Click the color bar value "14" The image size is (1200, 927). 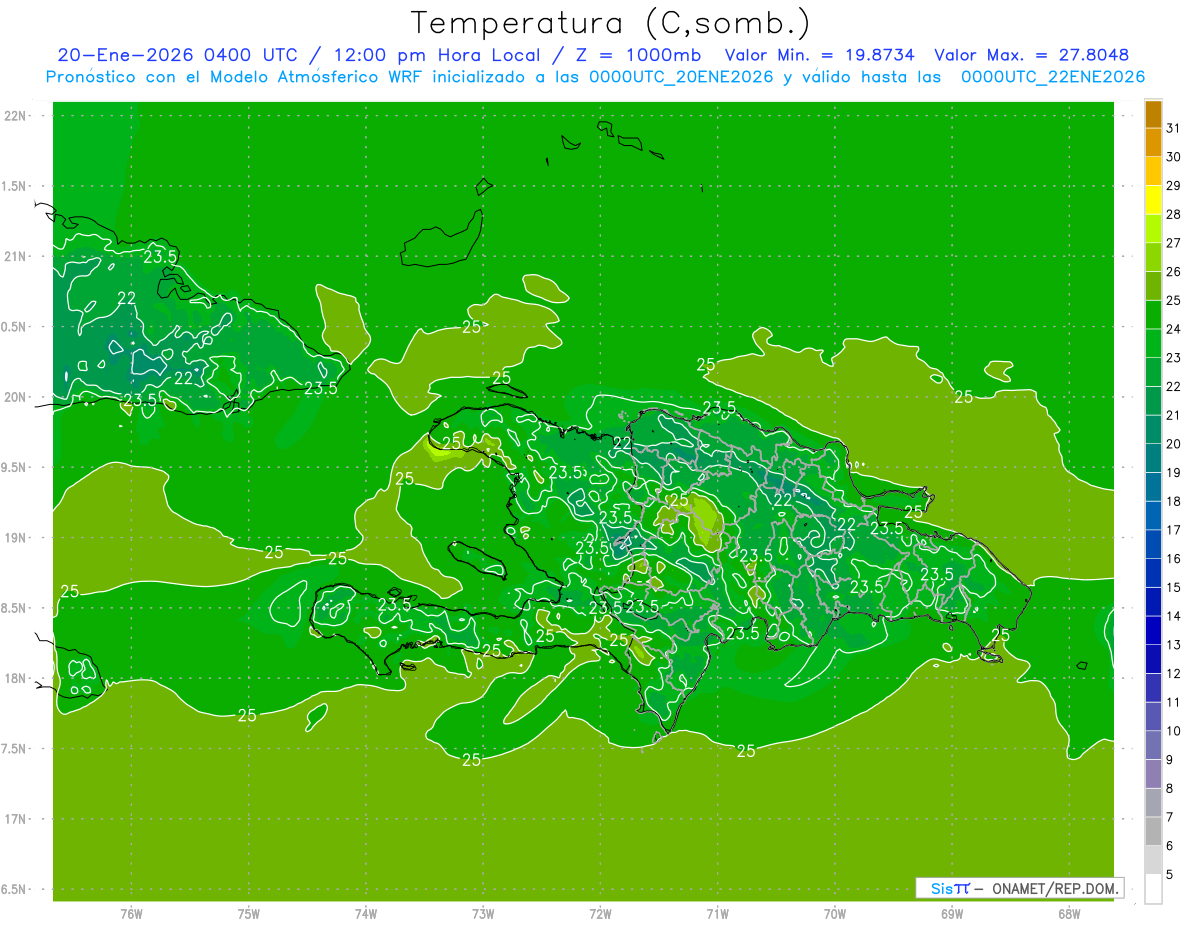click(x=1173, y=616)
